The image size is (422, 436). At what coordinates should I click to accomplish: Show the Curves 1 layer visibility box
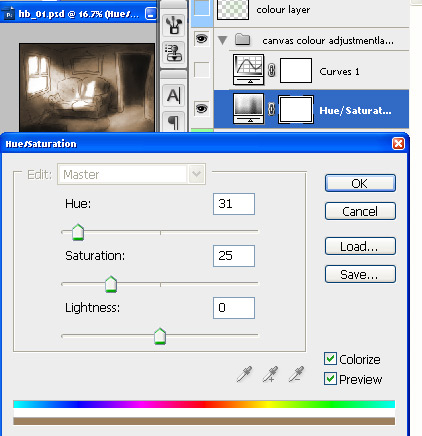201,70
